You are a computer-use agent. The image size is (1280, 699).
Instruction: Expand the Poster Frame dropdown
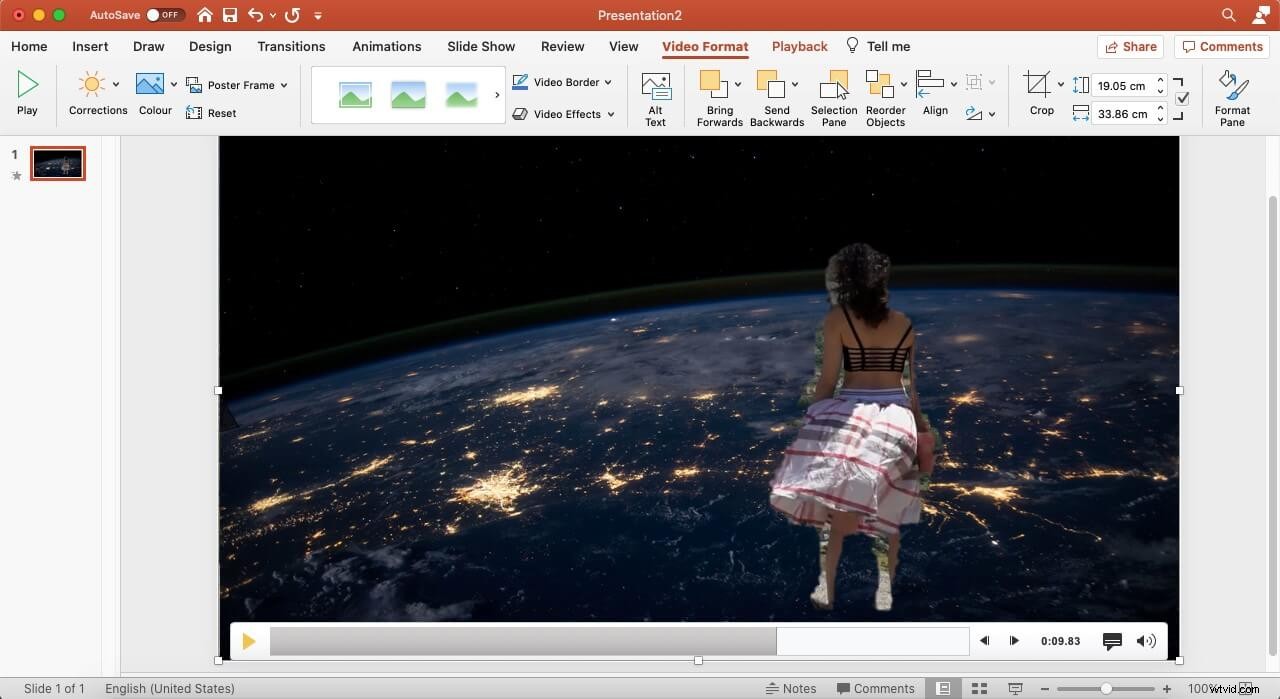(283, 85)
